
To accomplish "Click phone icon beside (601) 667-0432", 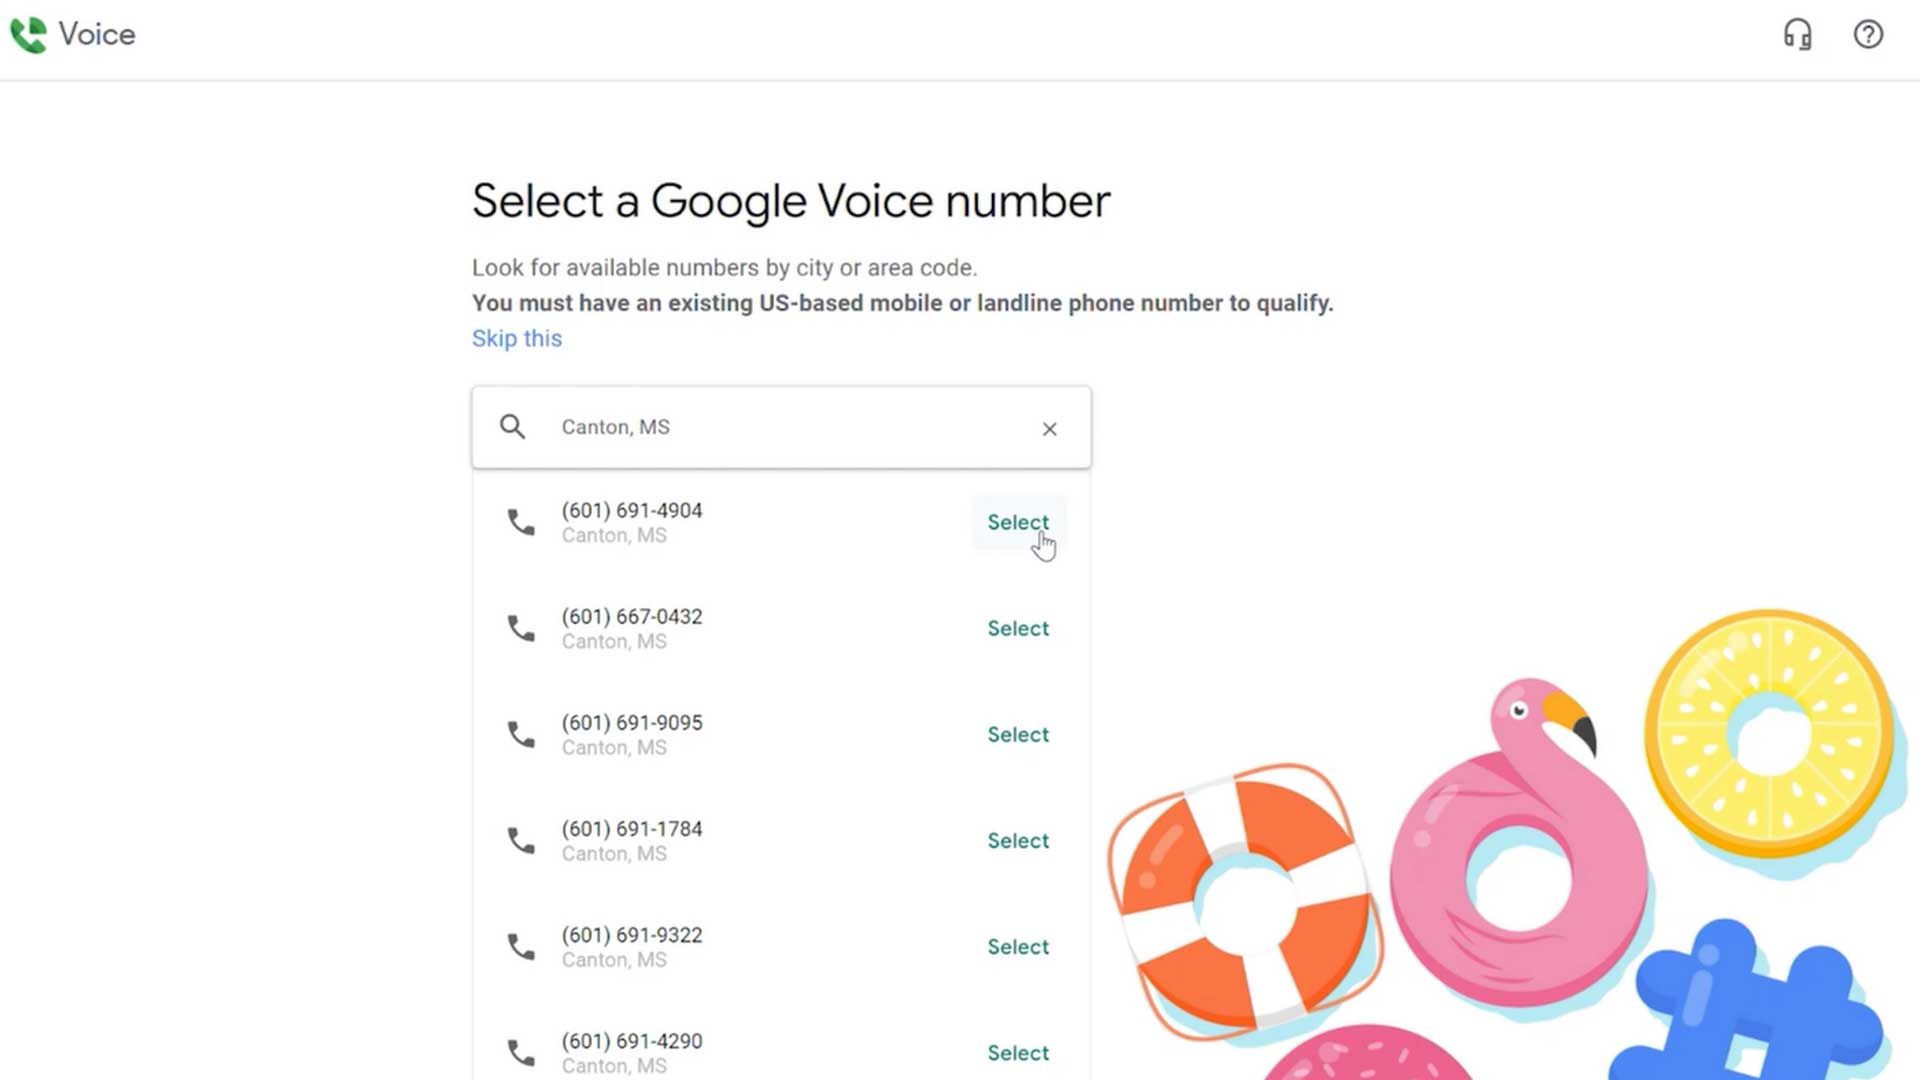I will (521, 628).
